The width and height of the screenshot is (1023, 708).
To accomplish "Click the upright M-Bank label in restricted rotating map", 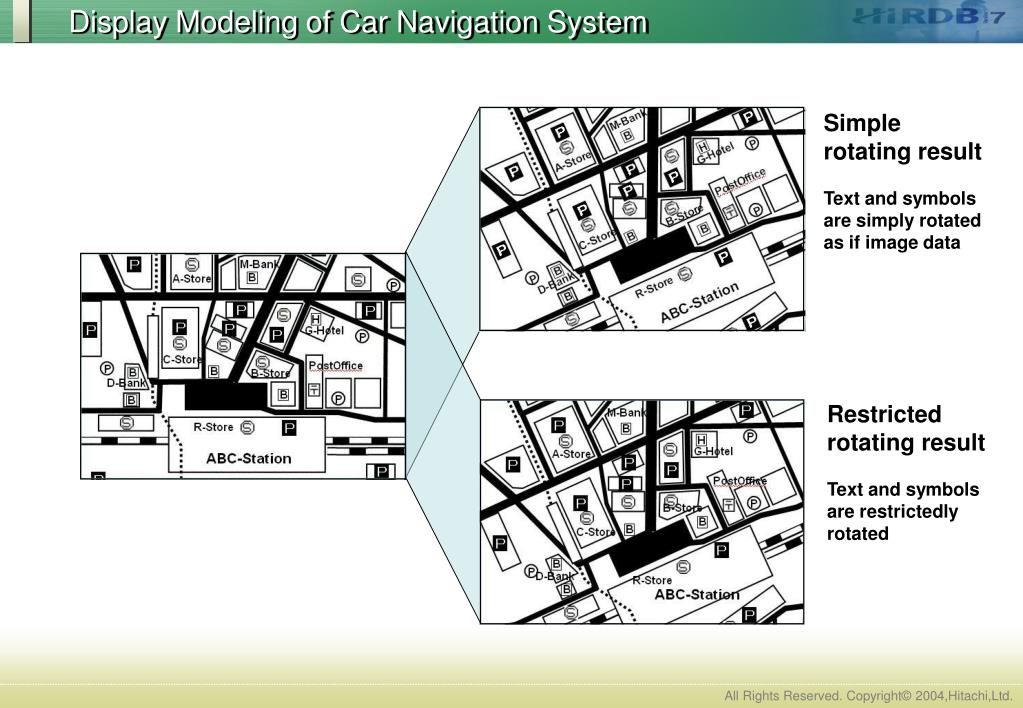I will [627, 412].
